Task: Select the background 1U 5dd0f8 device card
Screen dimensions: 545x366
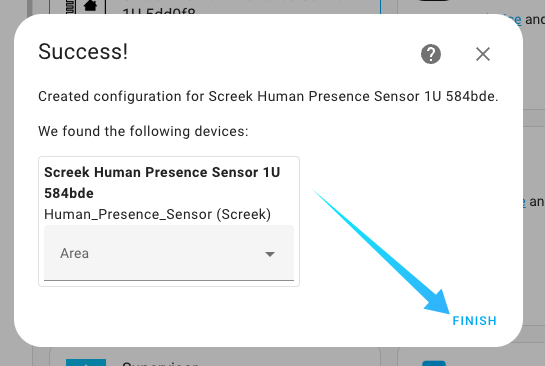Action: click(215, 7)
